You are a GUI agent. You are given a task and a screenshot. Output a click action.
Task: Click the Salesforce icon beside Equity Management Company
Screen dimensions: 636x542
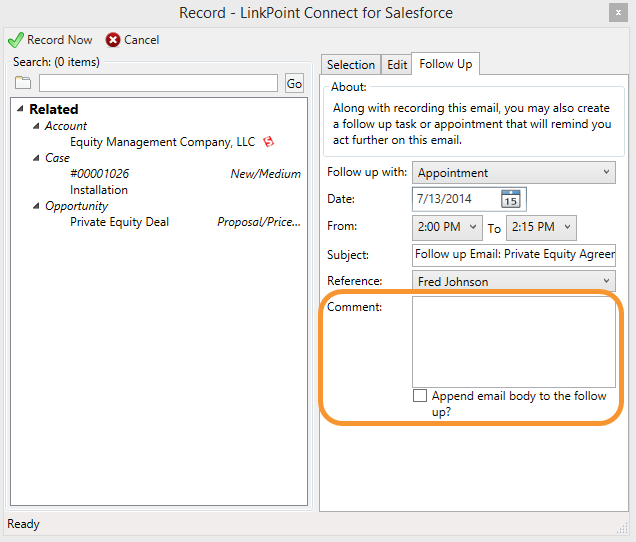[x=268, y=142]
